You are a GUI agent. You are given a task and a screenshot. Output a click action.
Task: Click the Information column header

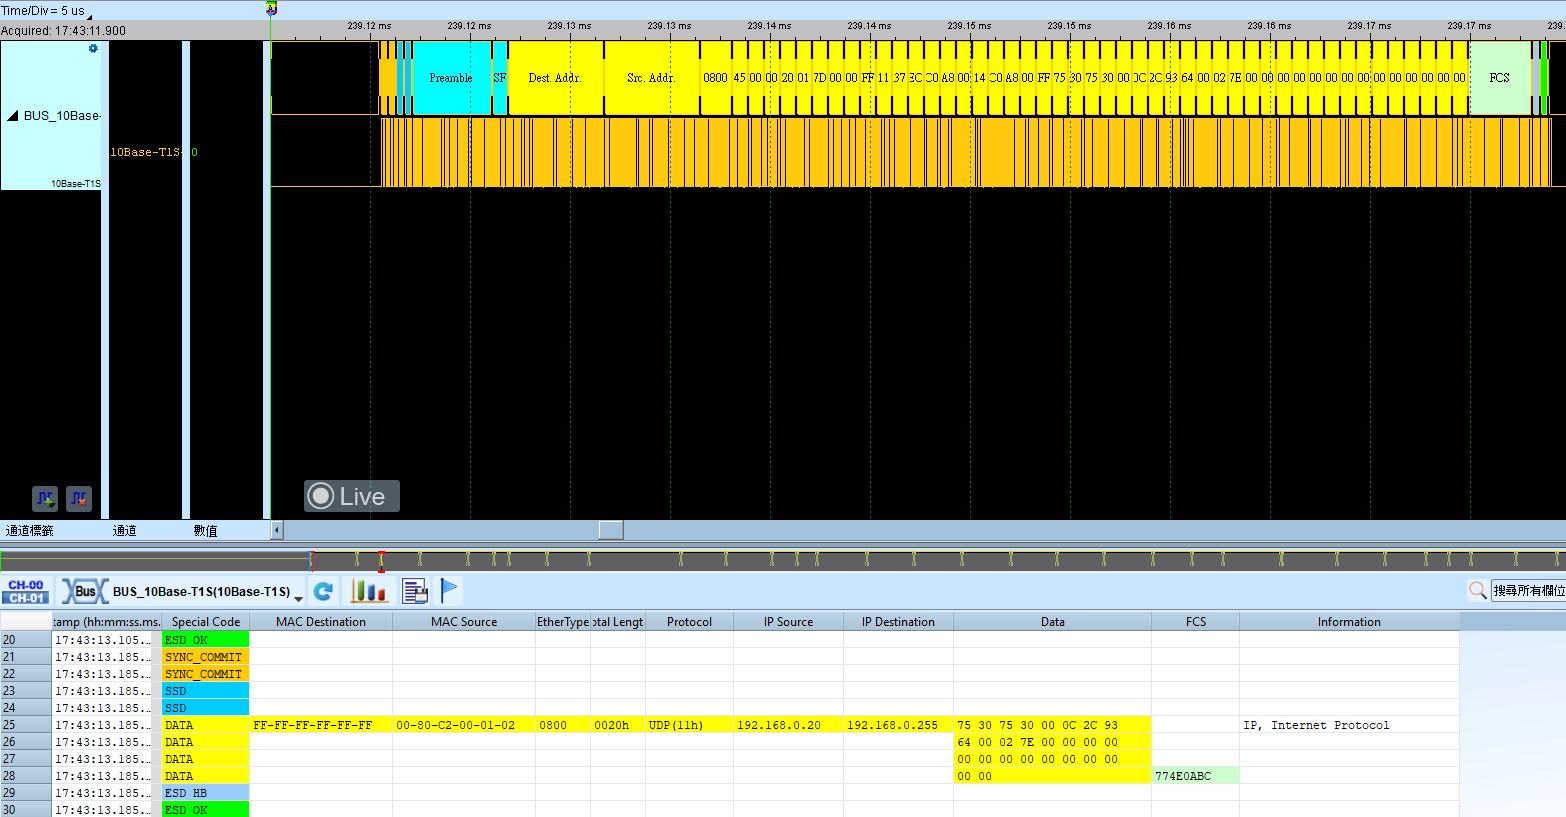1349,622
